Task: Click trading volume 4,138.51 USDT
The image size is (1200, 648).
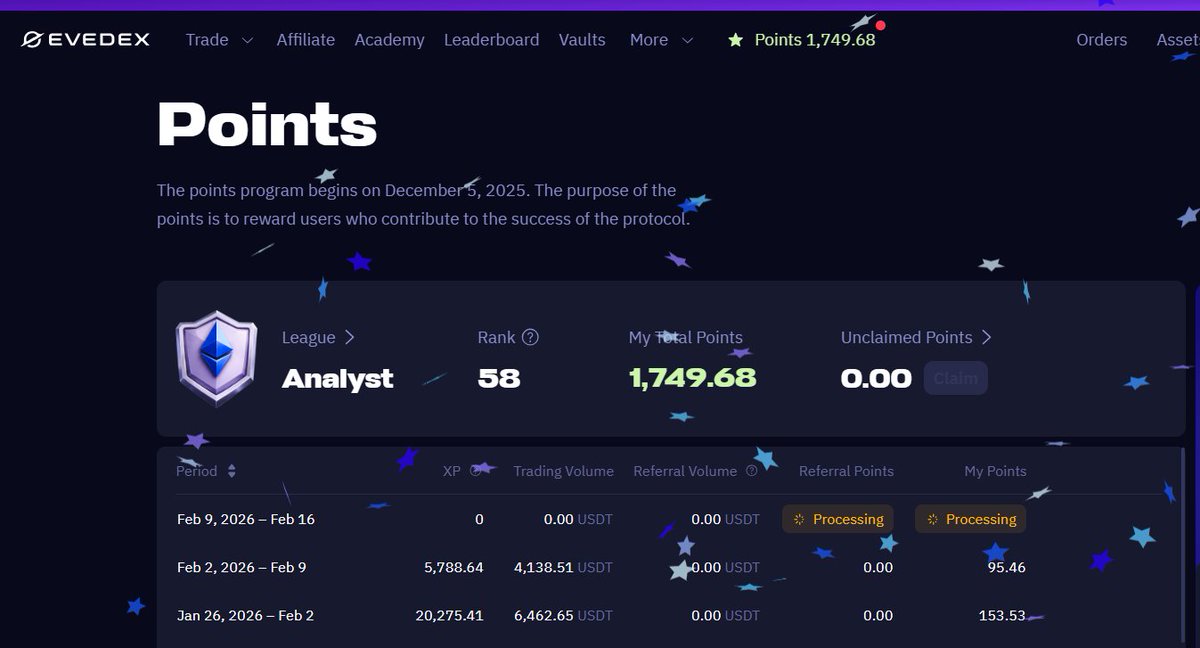Action: [x=563, y=567]
